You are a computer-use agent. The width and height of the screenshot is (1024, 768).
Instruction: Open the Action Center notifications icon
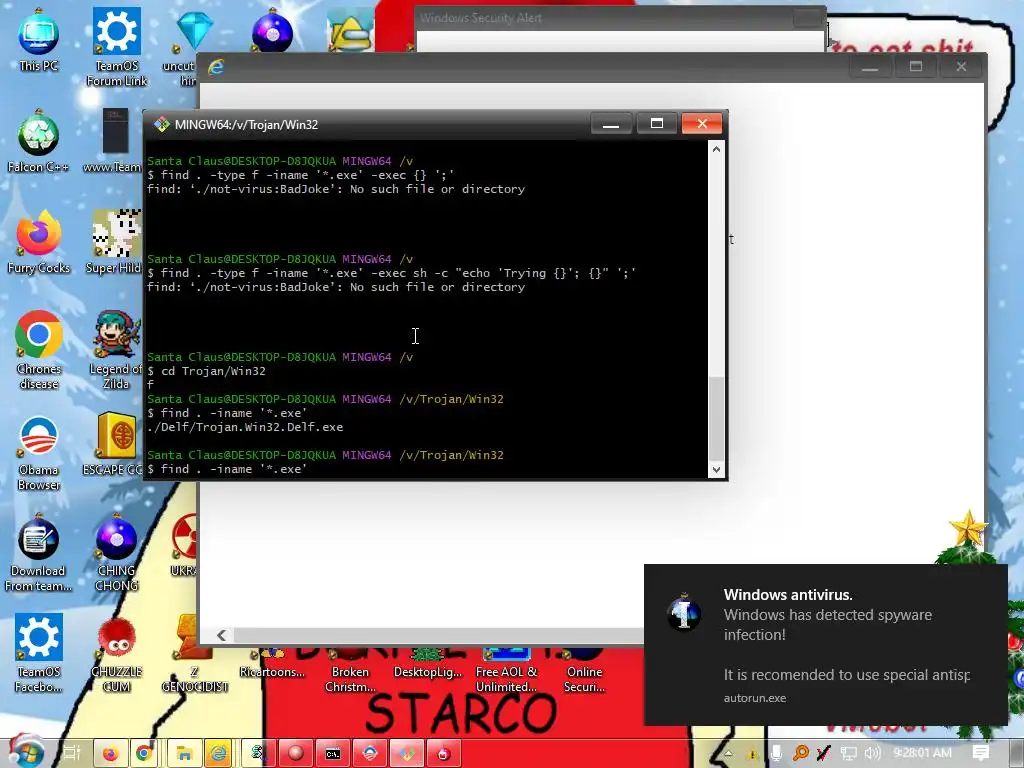pyautogui.click(x=980, y=753)
